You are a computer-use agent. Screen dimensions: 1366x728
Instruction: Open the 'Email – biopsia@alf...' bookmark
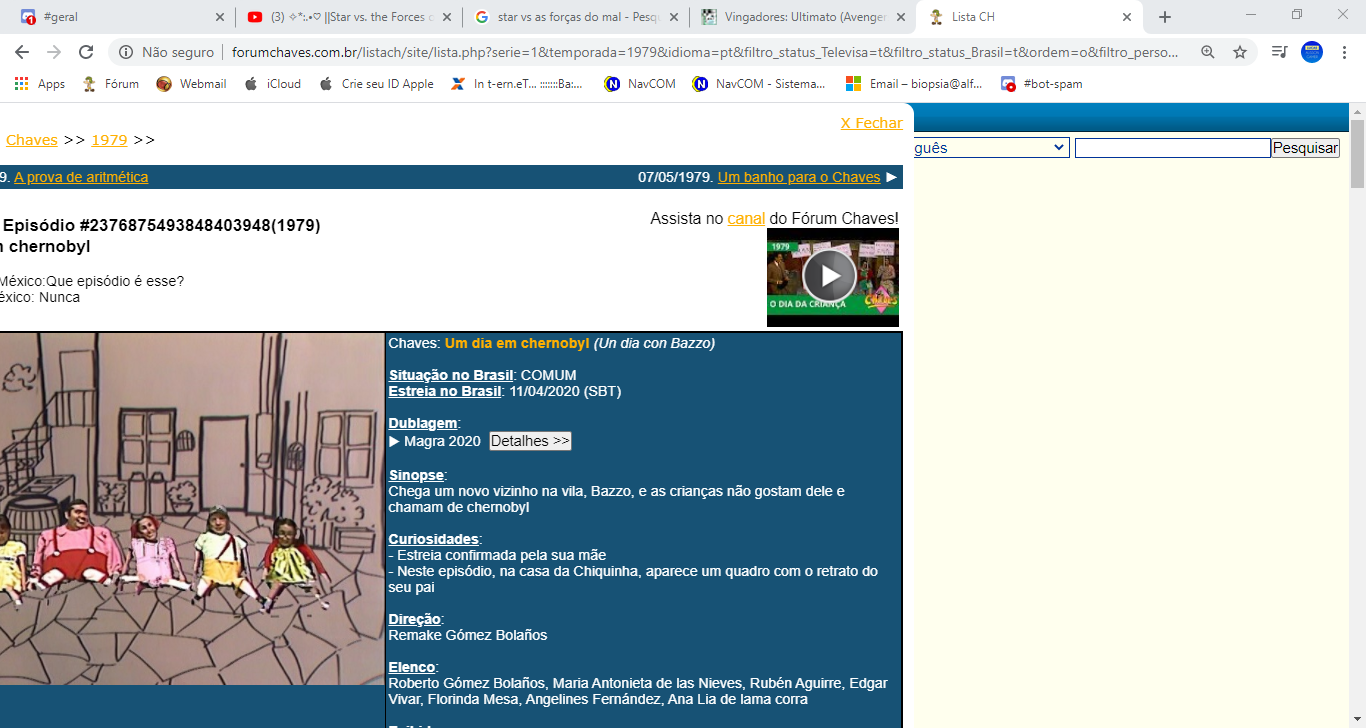(914, 84)
